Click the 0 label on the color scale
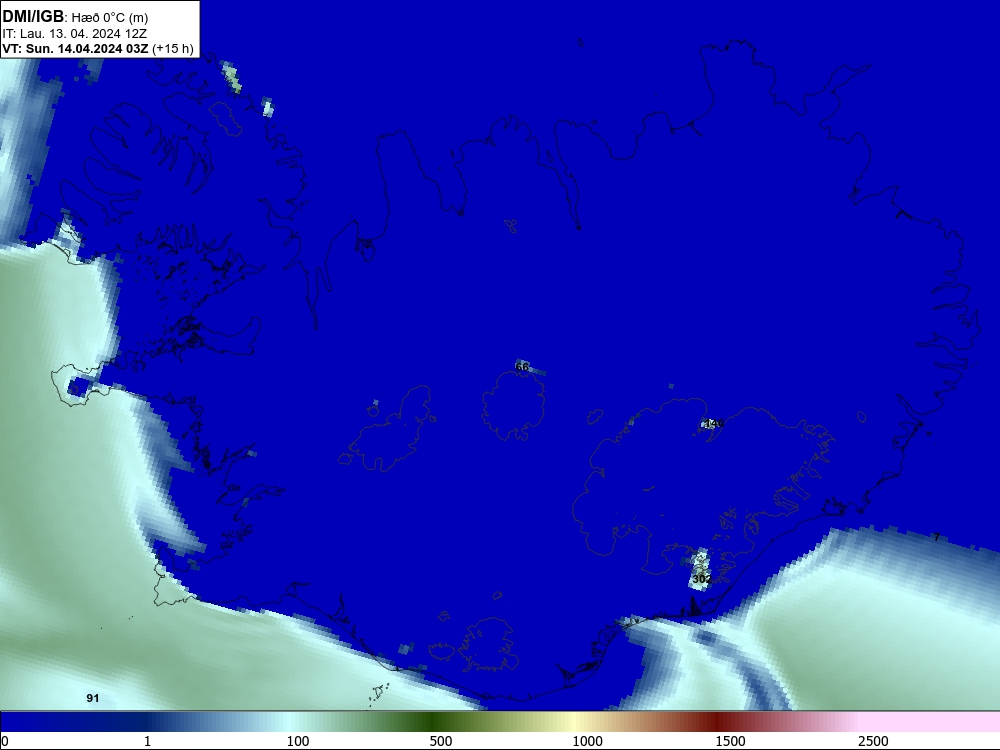Viewport: 1000px width, 750px height. [x=5, y=741]
